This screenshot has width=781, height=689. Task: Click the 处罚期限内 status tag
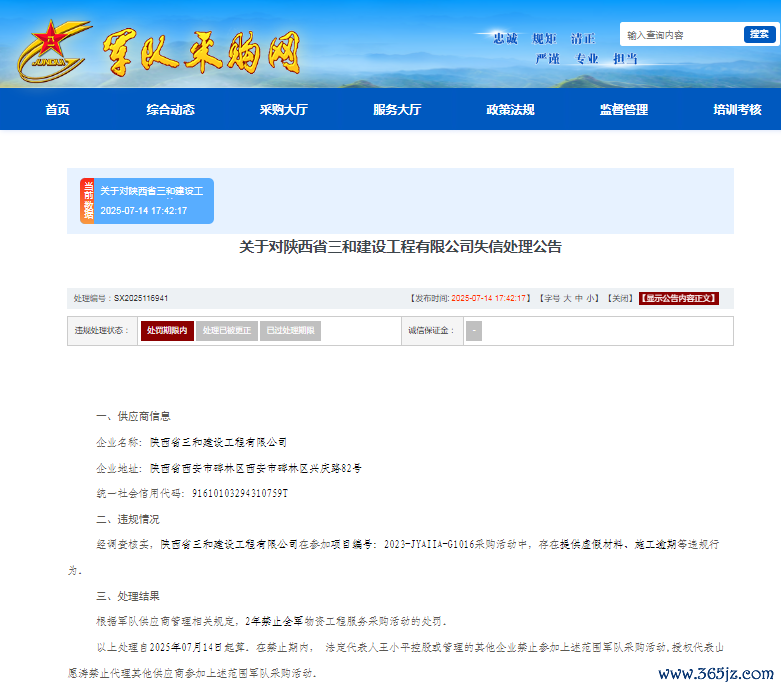pyautogui.click(x=167, y=331)
